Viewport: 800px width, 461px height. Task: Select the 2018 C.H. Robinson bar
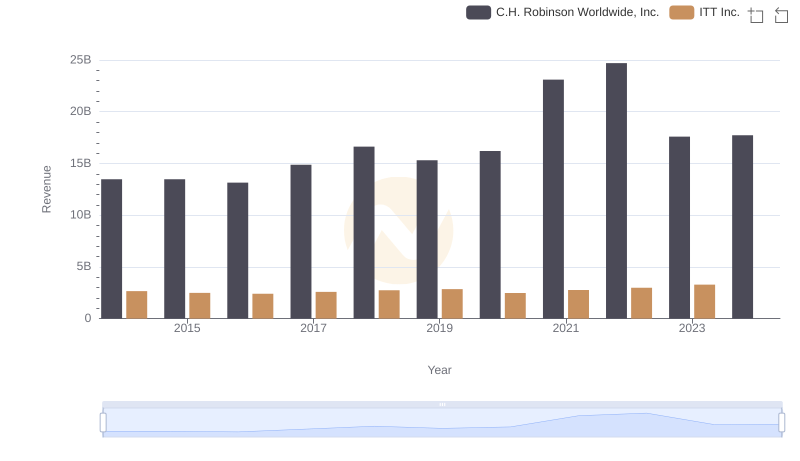(x=364, y=233)
